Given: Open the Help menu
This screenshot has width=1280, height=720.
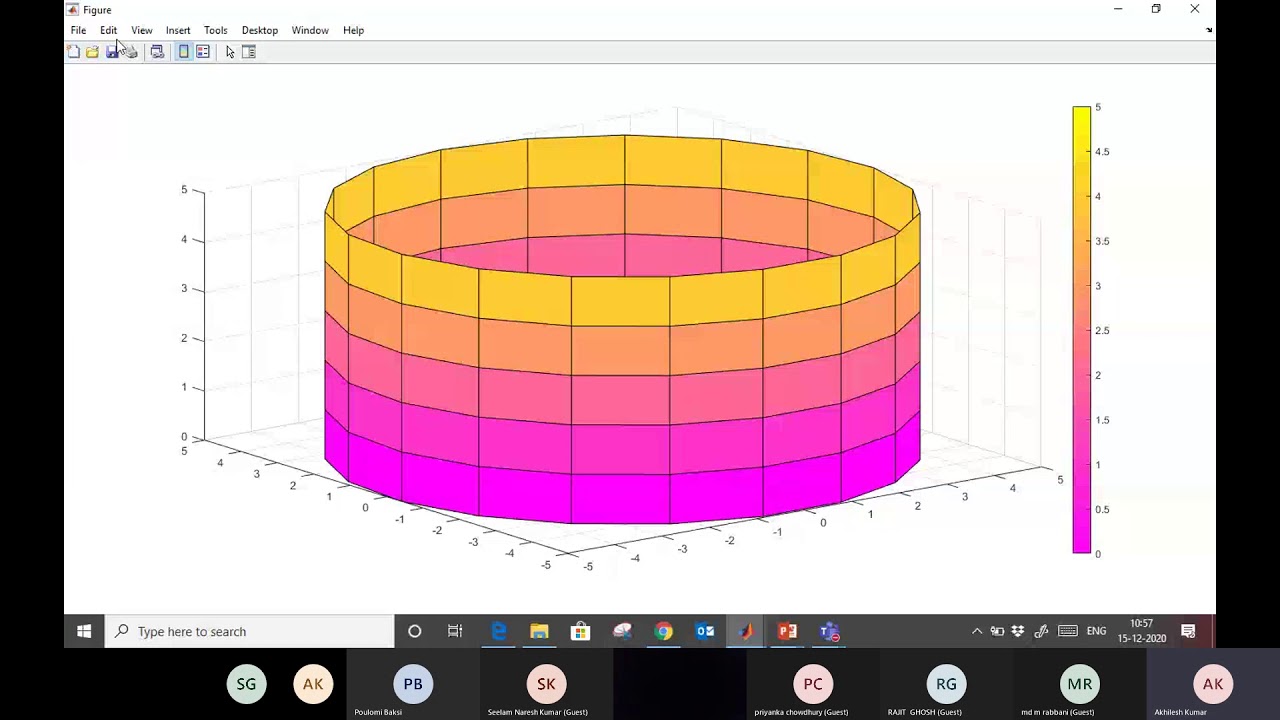Looking at the screenshot, I should pos(353,30).
